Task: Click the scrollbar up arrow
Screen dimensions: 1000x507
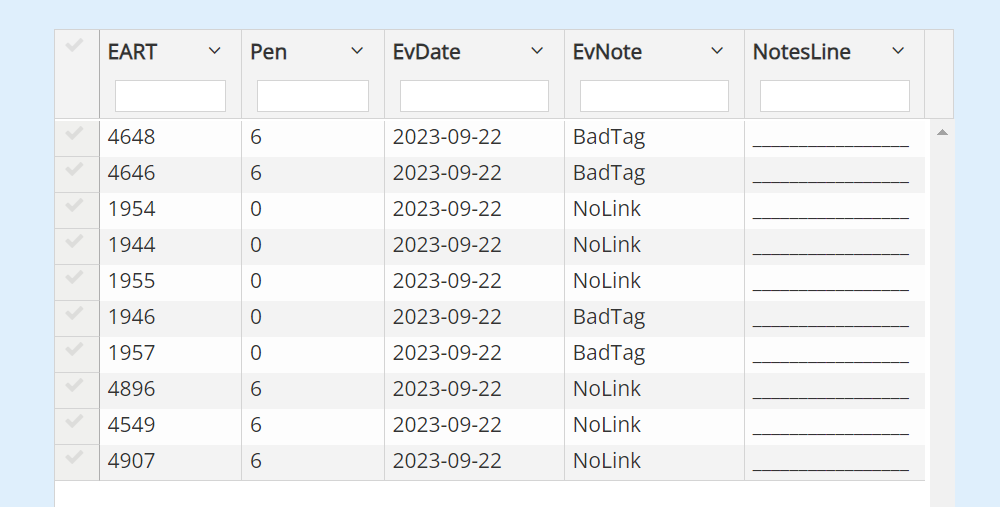Action: 942,133
